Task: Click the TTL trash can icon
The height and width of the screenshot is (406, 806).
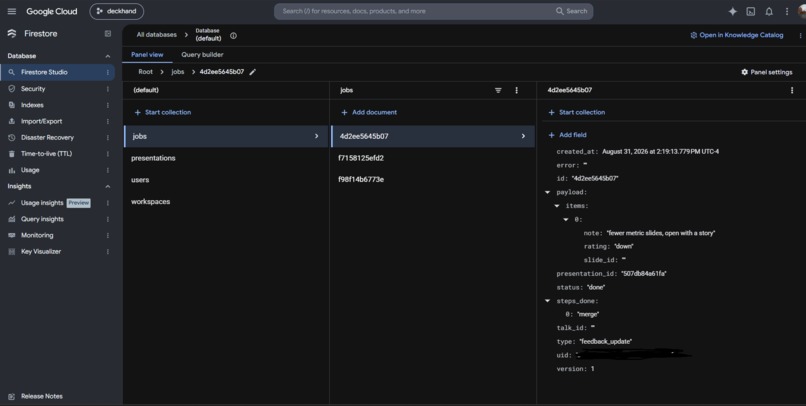Action: tap(12, 154)
